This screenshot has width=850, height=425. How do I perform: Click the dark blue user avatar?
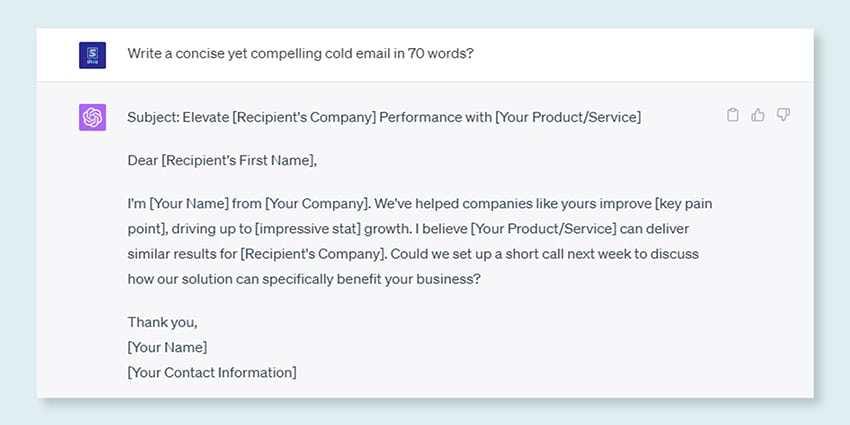93,54
